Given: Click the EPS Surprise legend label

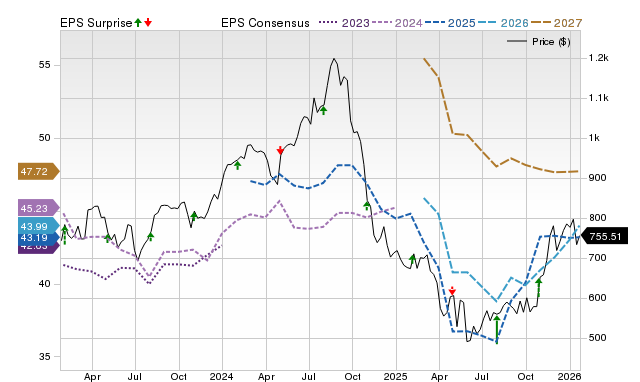Looking at the screenshot, I should [x=96, y=23].
